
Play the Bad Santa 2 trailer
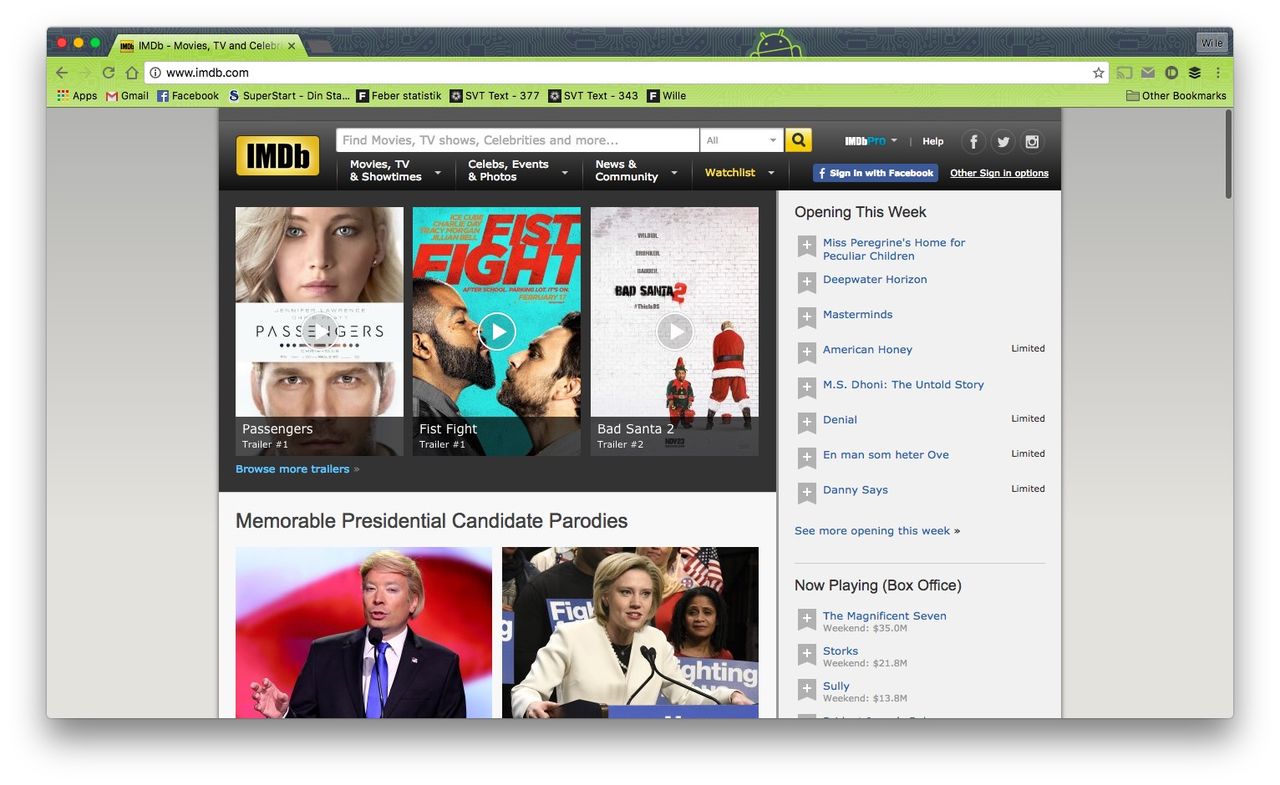674,331
